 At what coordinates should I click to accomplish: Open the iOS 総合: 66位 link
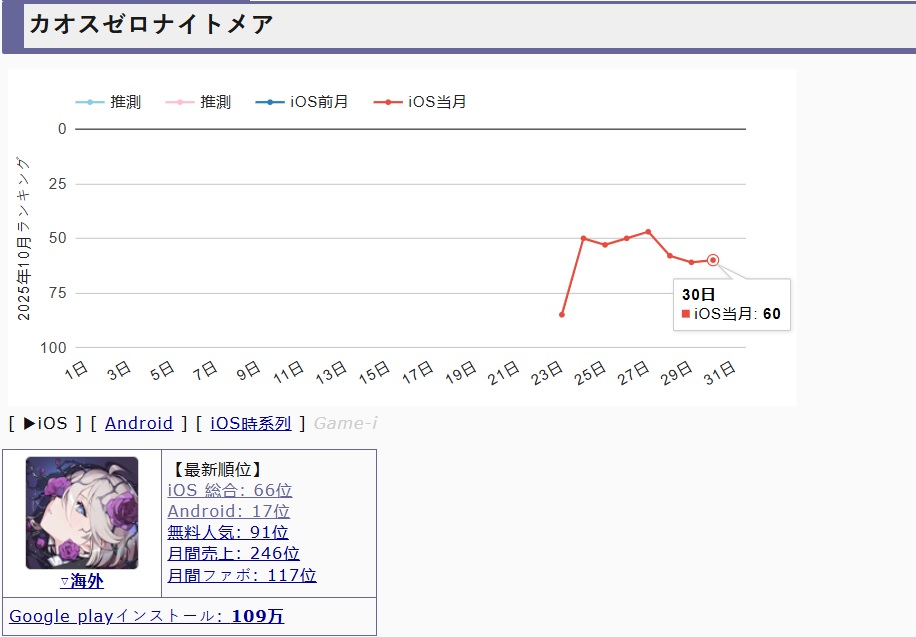click(x=230, y=490)
